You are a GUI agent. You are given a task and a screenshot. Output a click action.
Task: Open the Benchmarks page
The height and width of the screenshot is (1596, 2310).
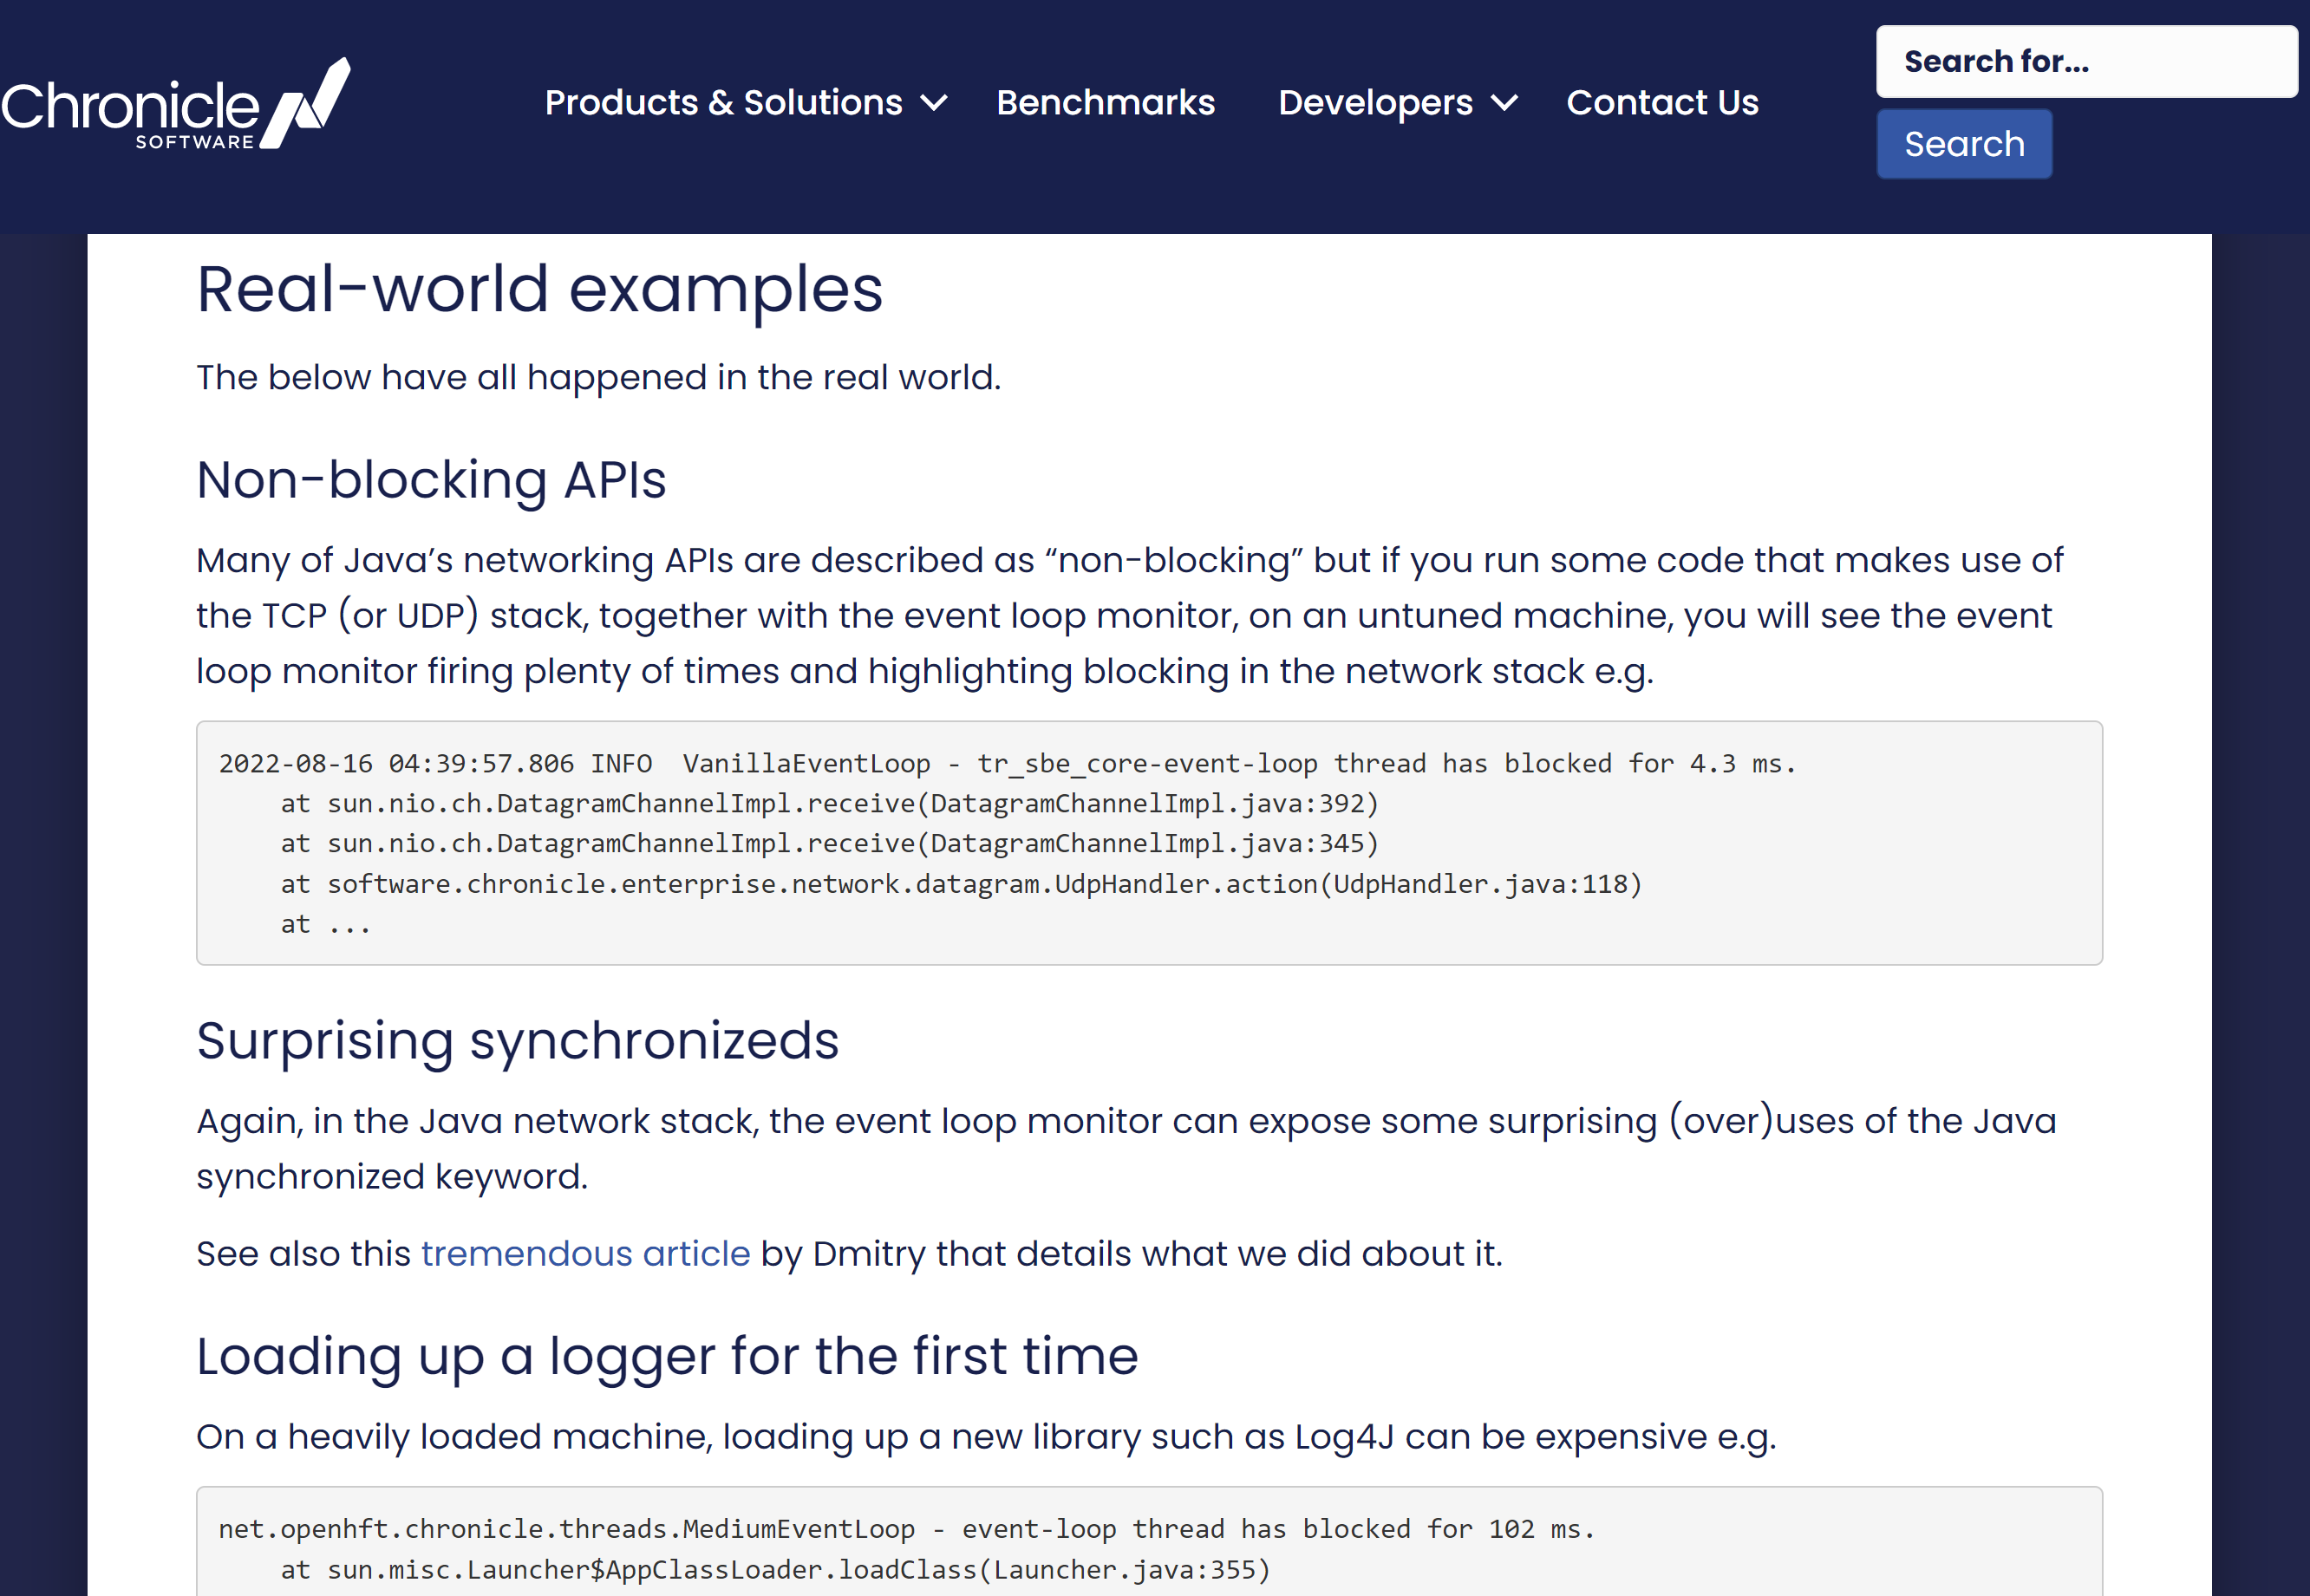(1105, 103)
